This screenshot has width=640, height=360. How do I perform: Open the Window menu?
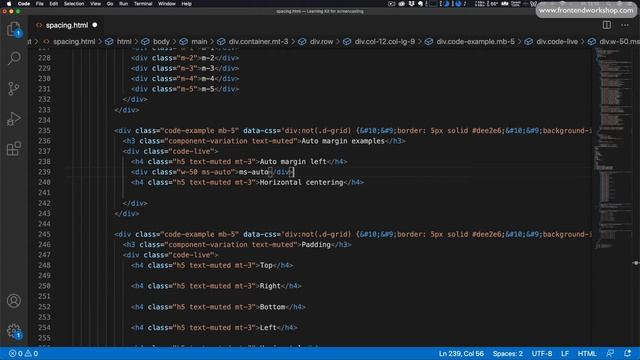pos(167,4)
